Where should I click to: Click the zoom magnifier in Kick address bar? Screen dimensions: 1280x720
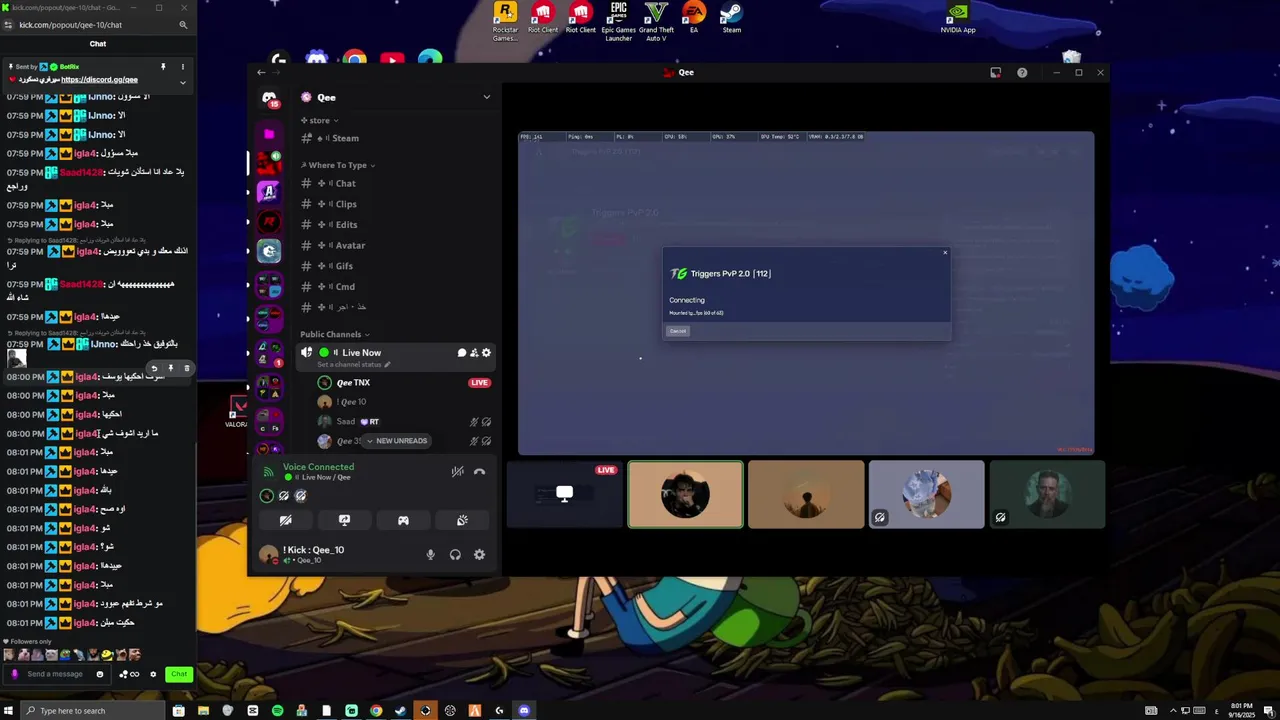coord(183,25)
